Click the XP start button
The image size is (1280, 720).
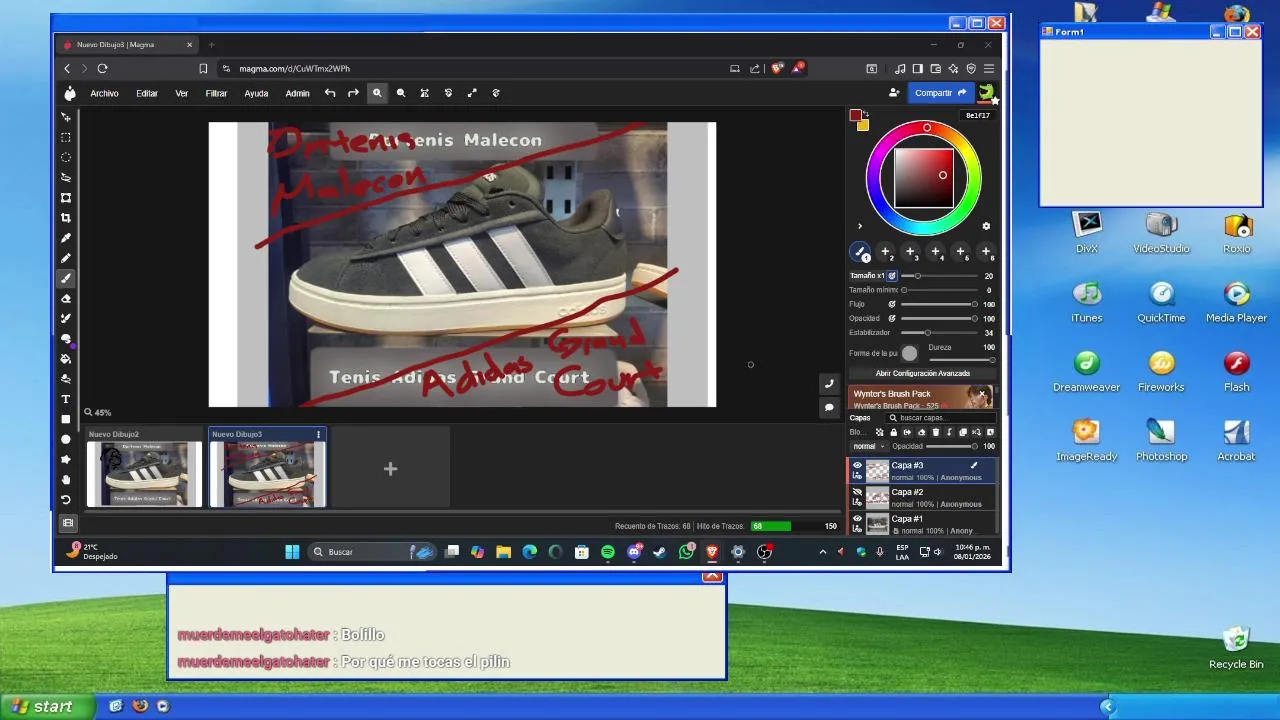pyautogui.click(x=48, y=706)
